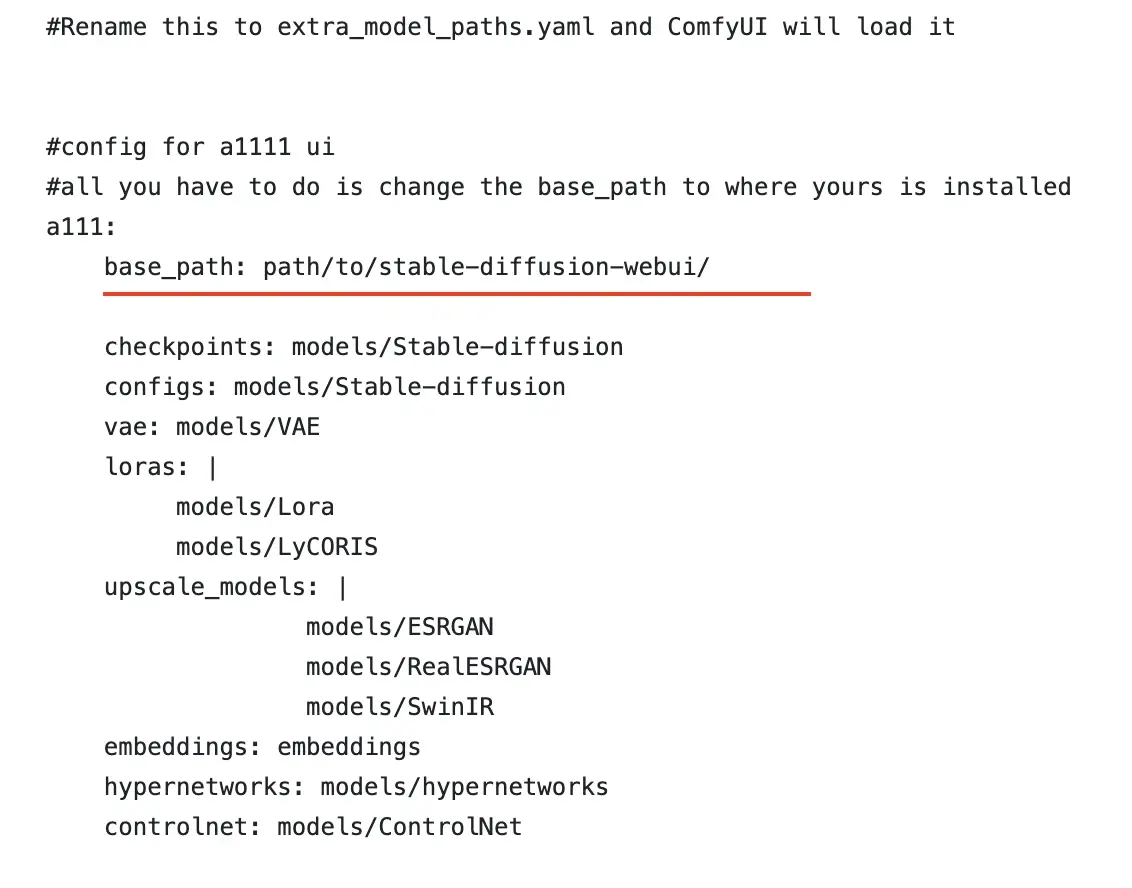Screen dimensions: 1132x888
Task: Click the models/Lora path entry
Action: [x=255, y=507]
